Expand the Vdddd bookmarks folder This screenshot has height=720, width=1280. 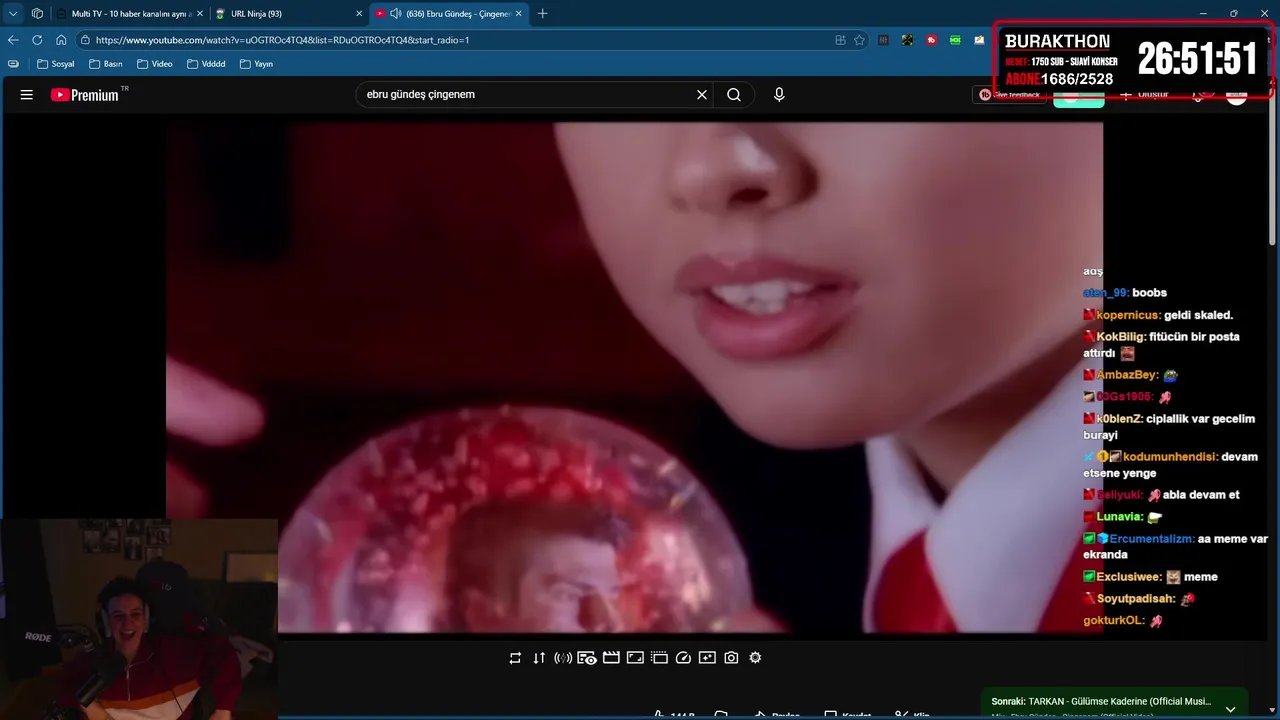[x=207, y=64]
